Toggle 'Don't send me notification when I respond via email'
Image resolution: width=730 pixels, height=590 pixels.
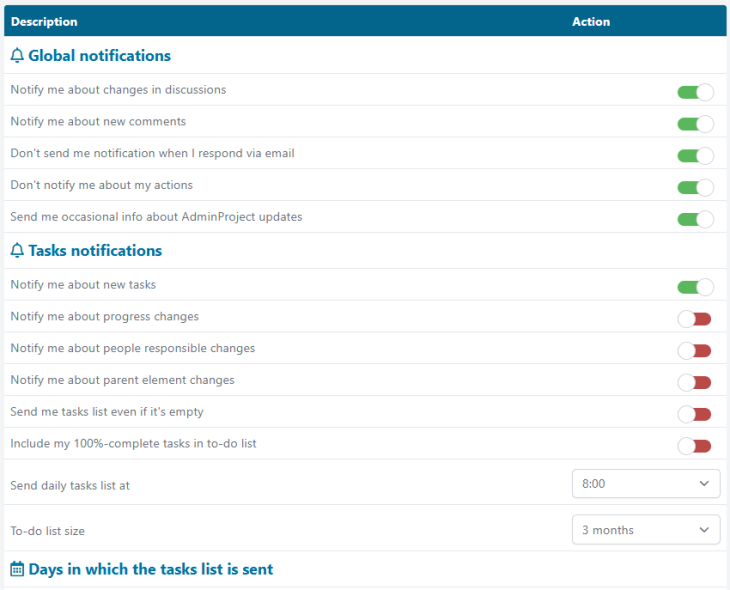(x=696, y=156)
